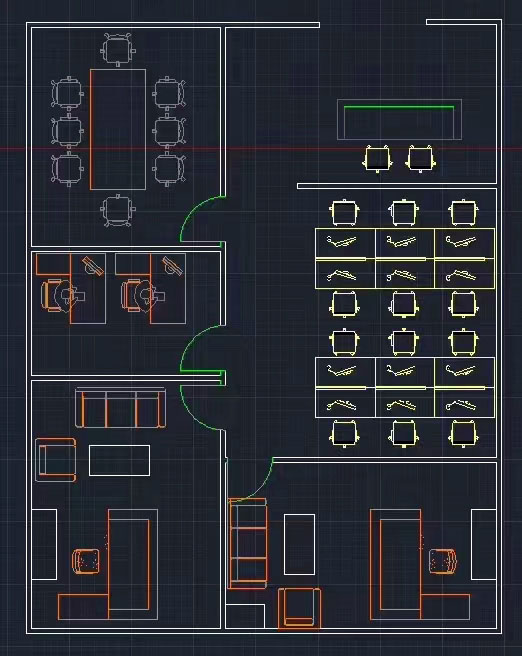The image size is (522, 656).
Task: Pick the orange armchair along the bottom-right office's bottom wall
Action: point(299,608)
